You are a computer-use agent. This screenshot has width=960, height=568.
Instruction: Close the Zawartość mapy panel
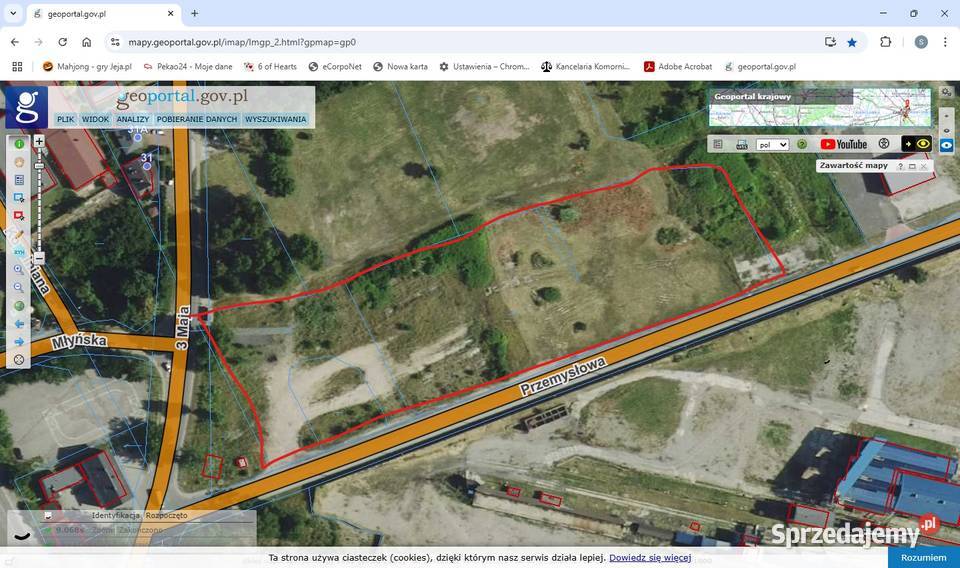(923, 166)
